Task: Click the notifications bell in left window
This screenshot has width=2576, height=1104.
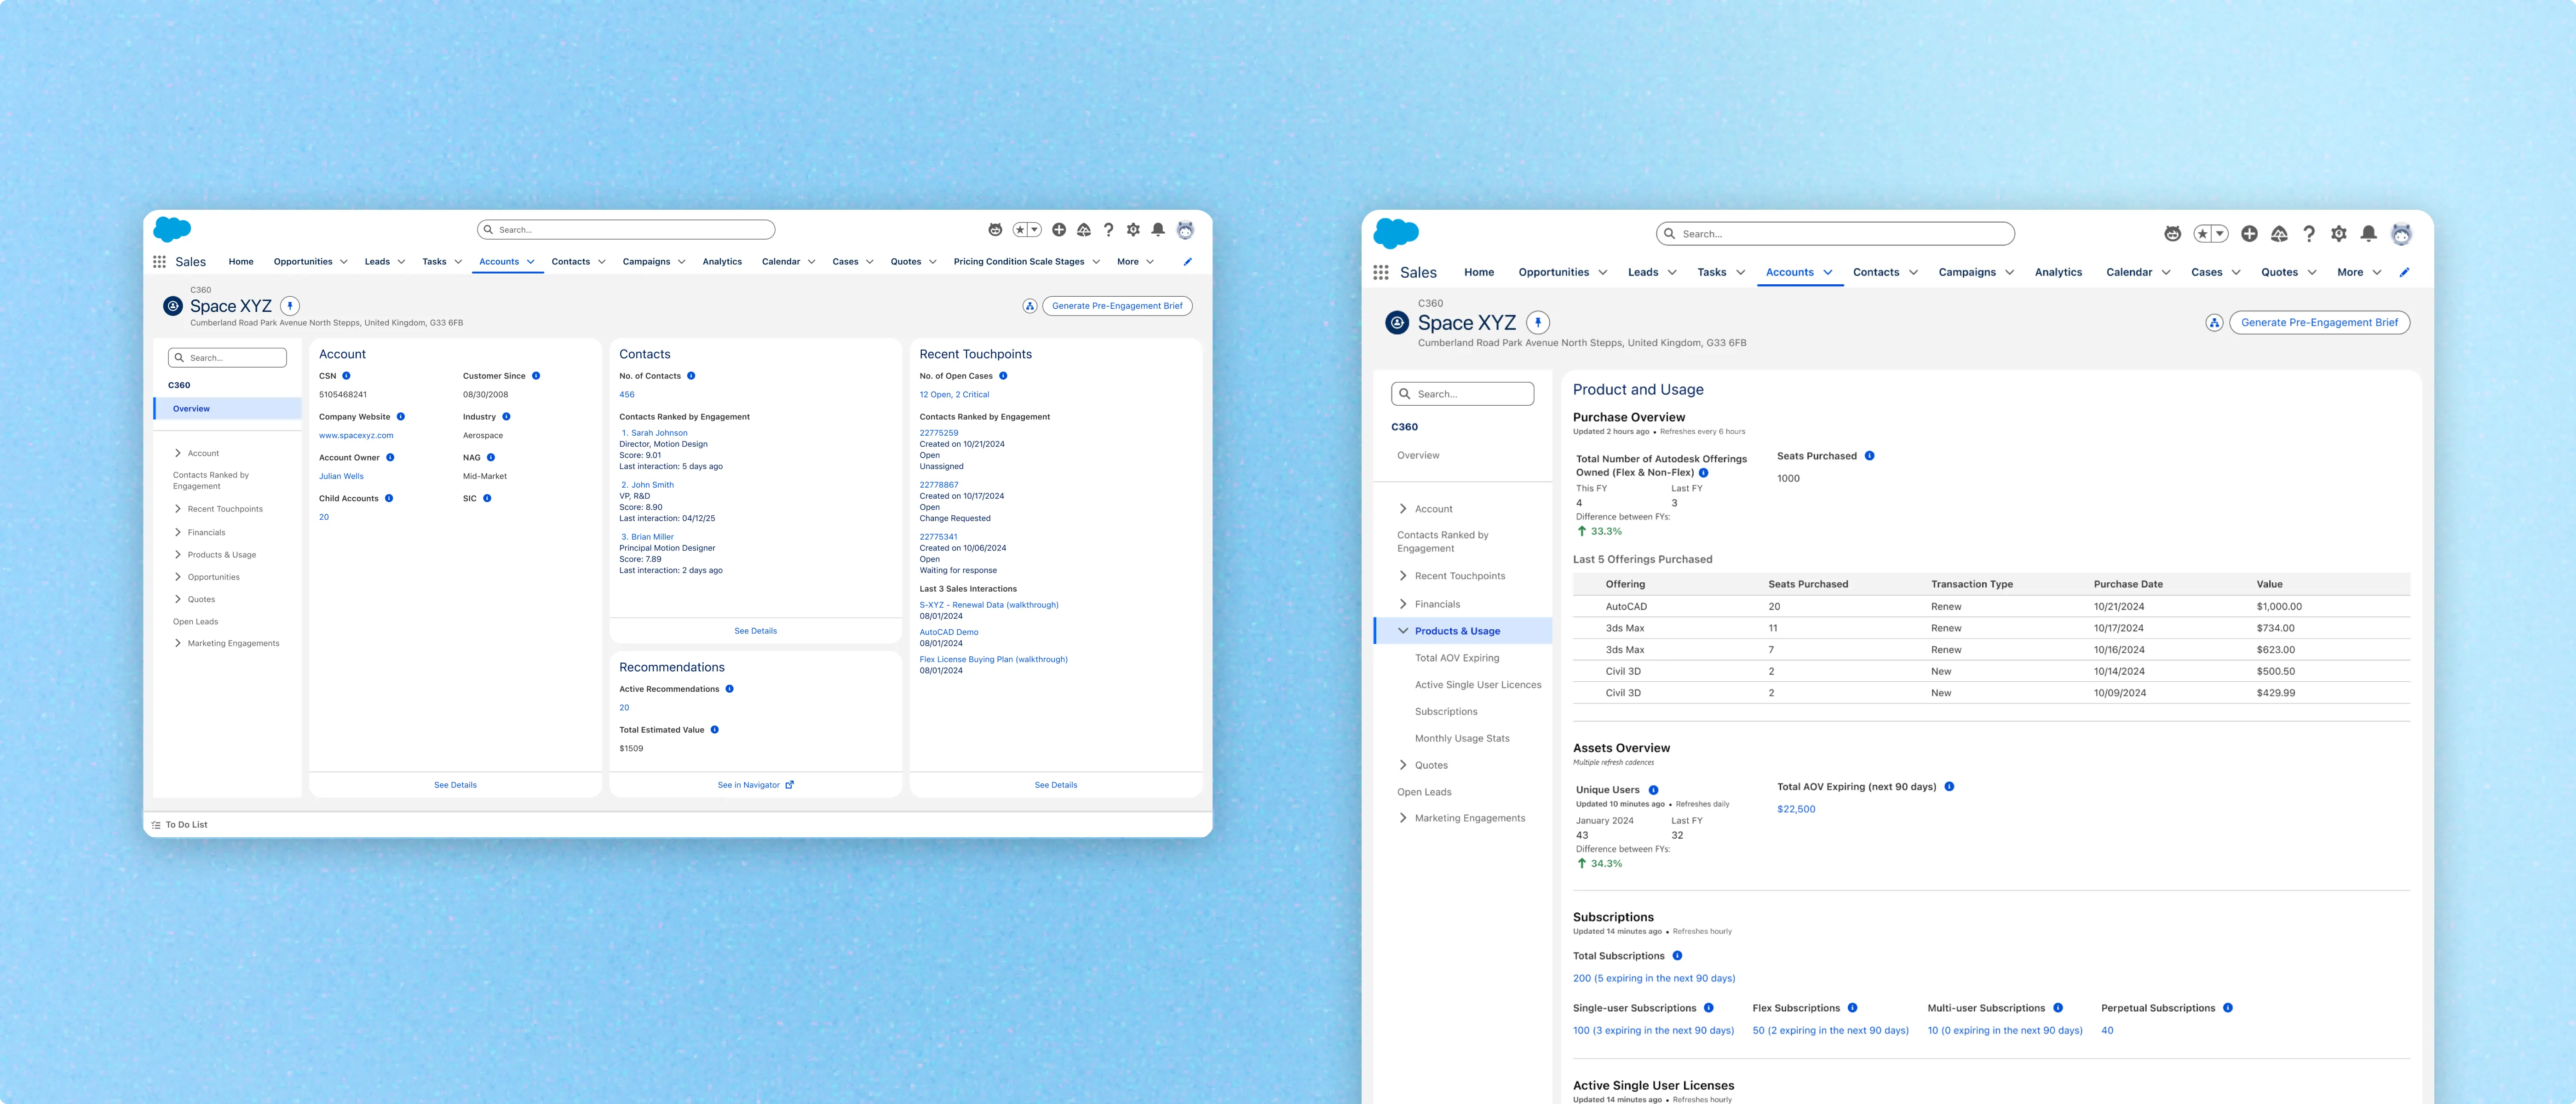Action: (x=1158, y=230)
